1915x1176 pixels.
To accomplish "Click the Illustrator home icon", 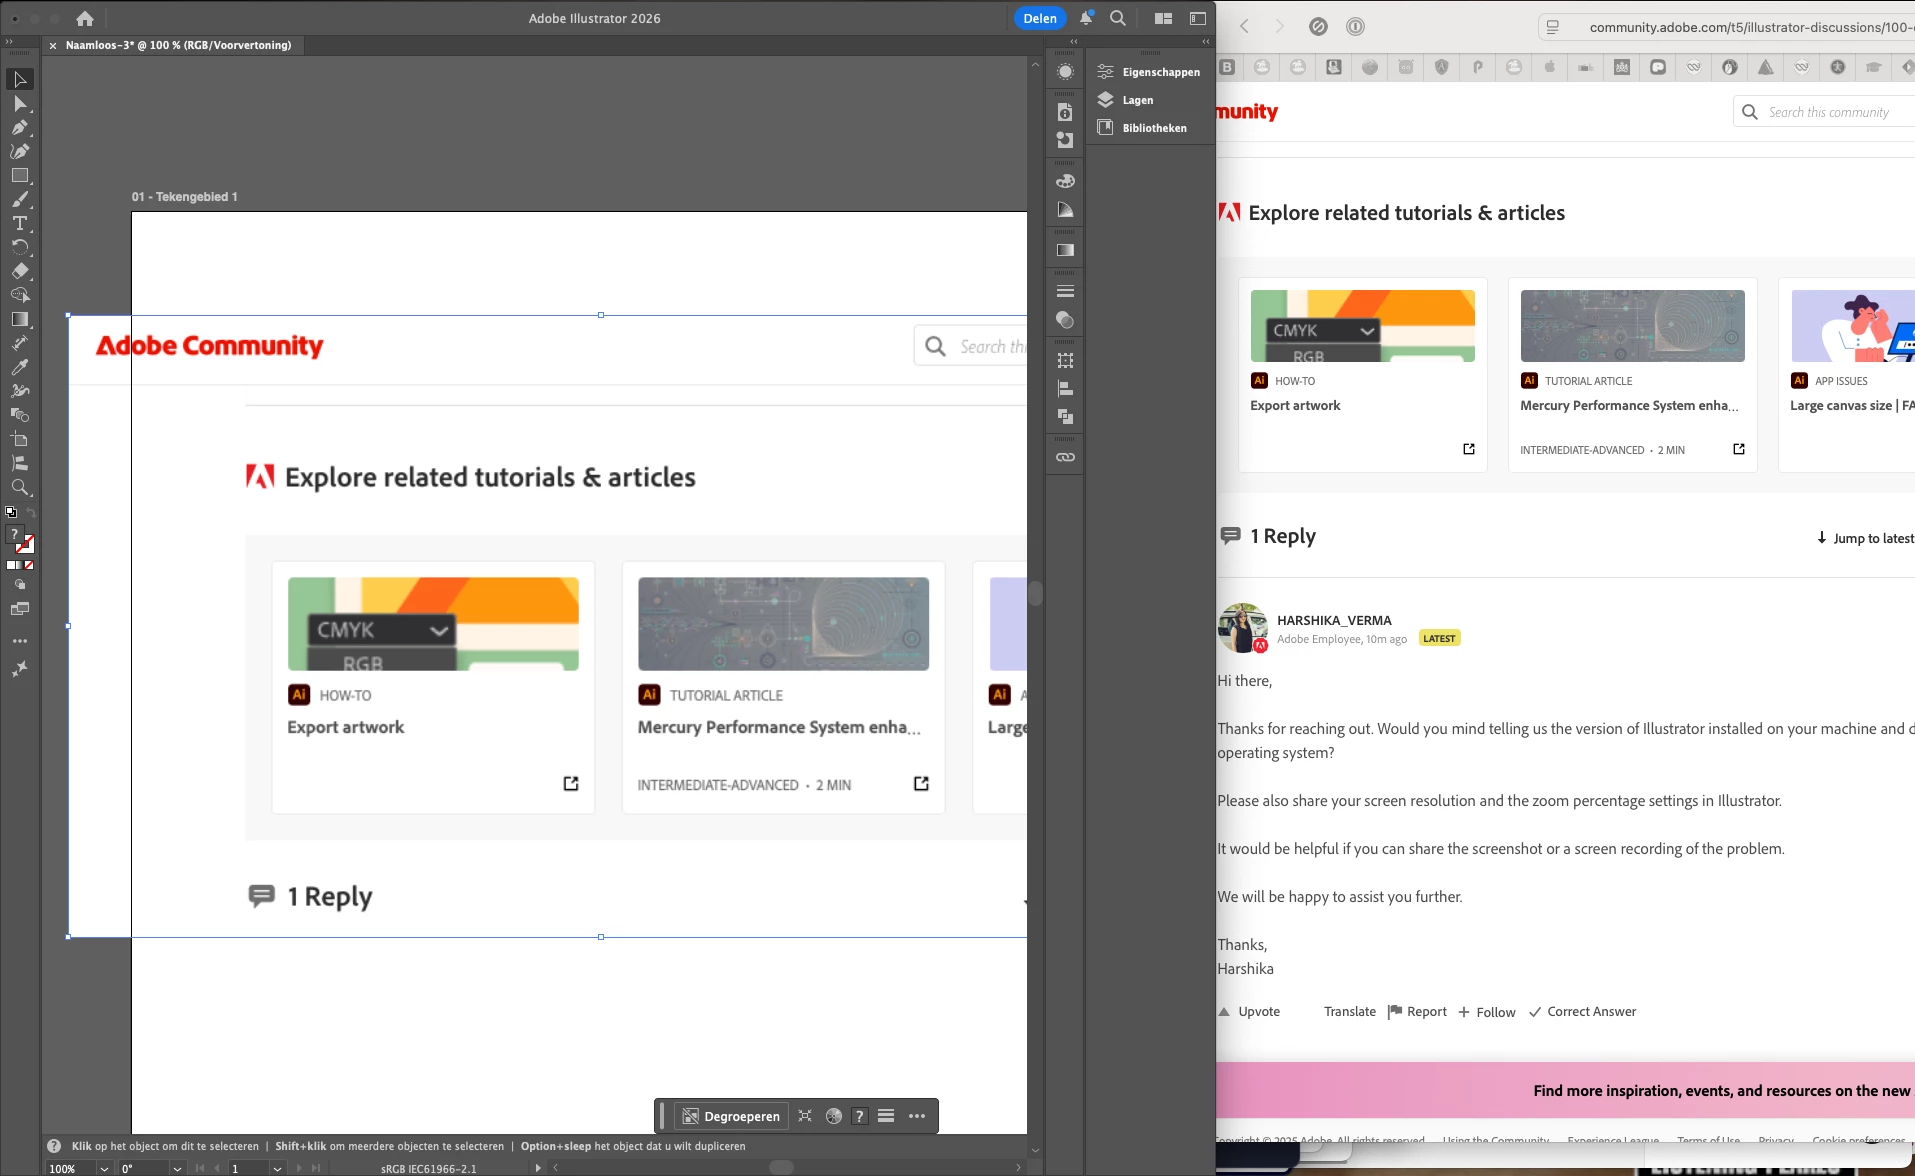I will 85,18.
